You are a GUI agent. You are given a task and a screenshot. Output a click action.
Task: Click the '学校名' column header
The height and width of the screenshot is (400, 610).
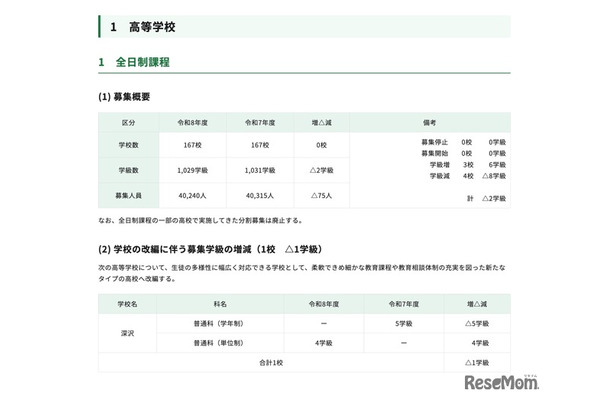(127, 302)
